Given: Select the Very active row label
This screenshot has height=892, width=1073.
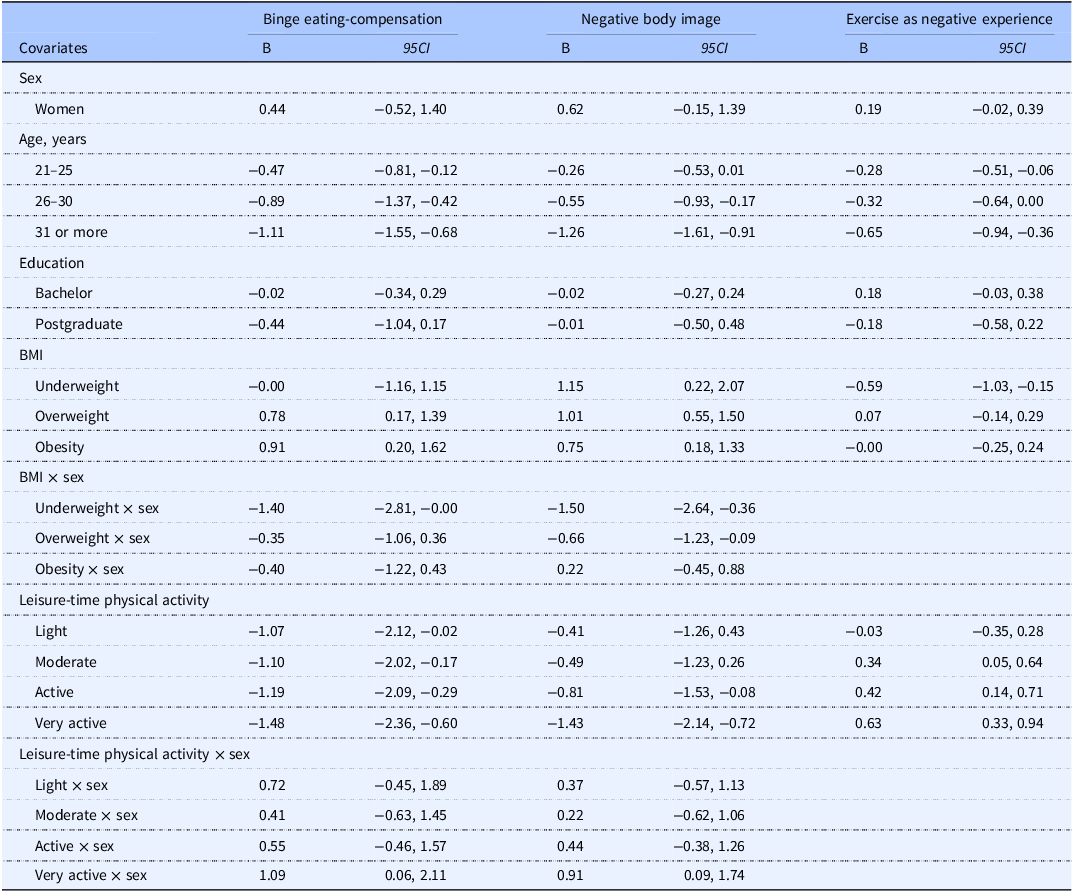Looking at the screenshot, I should point(70,723).
